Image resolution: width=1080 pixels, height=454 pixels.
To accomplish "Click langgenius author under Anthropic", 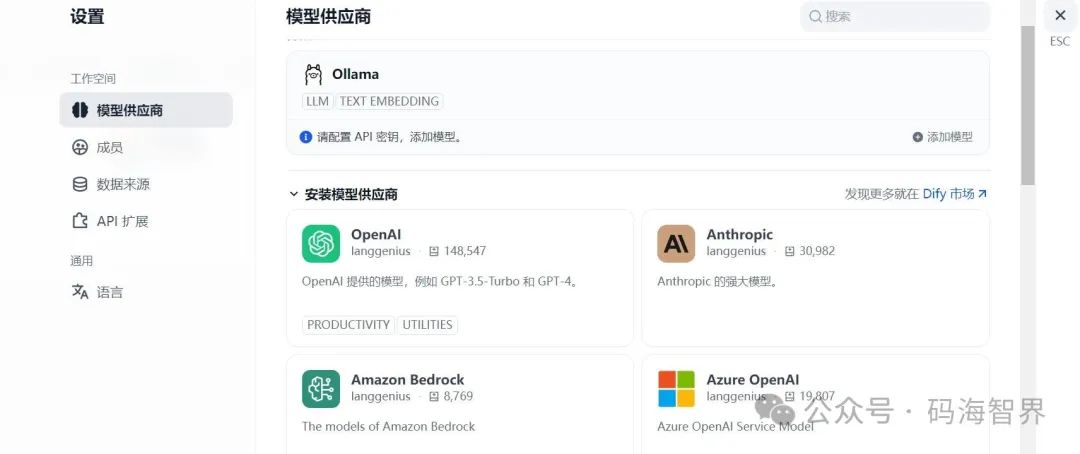I will [736, 251].
